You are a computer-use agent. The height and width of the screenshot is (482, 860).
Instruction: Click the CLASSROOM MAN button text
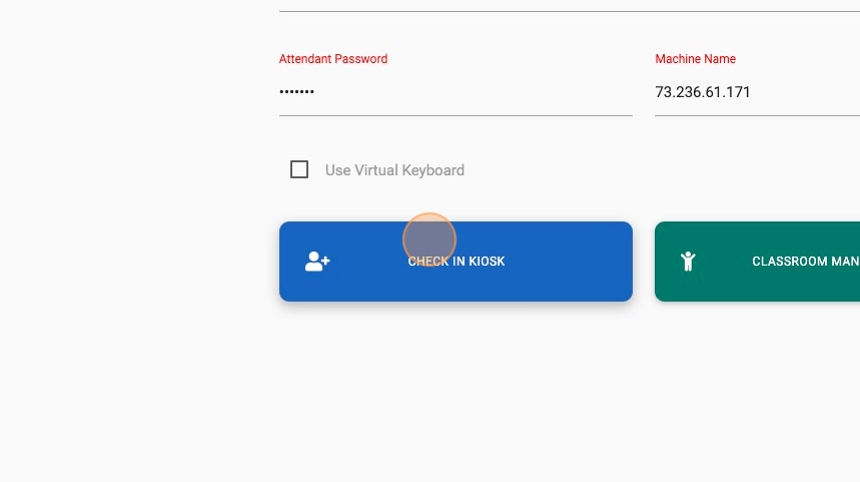805,262
